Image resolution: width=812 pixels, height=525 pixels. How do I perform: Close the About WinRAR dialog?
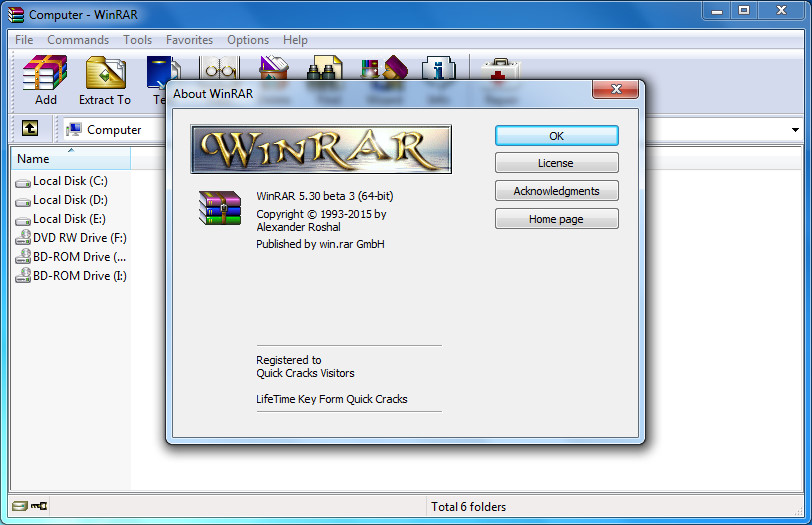(616, 89)
